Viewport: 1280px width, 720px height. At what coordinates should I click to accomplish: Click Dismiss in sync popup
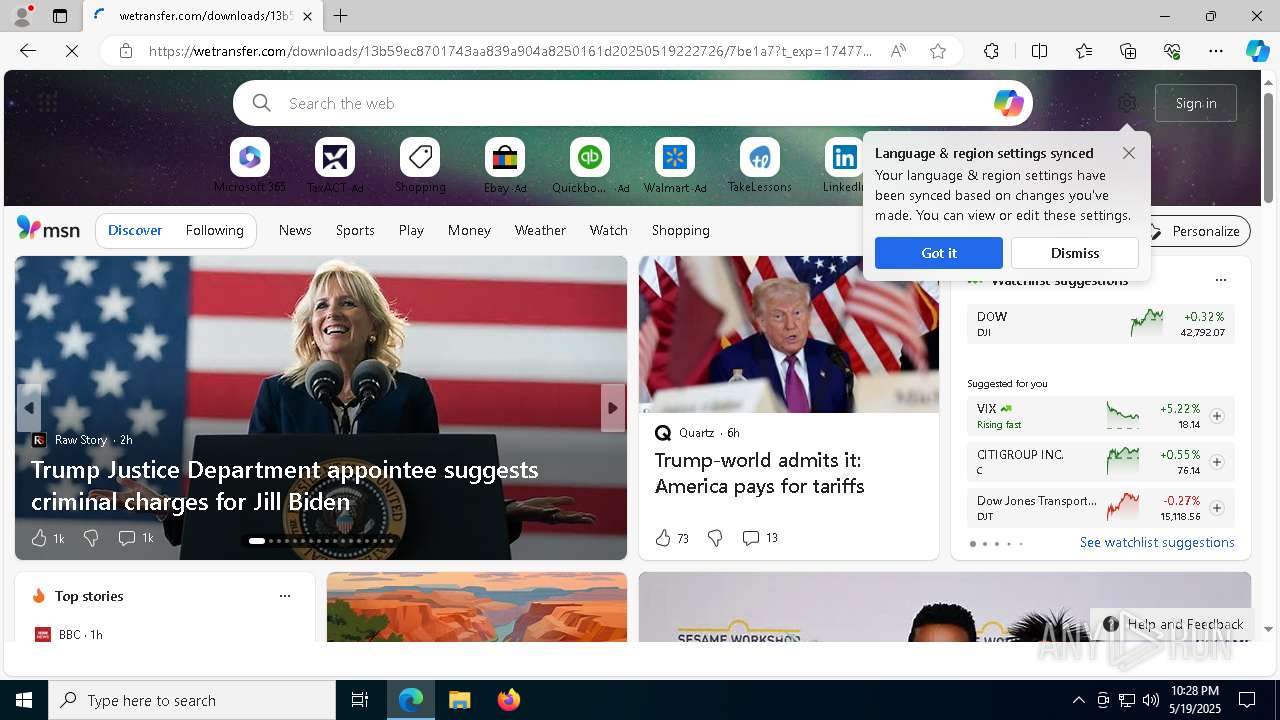tap(1075, 253)
